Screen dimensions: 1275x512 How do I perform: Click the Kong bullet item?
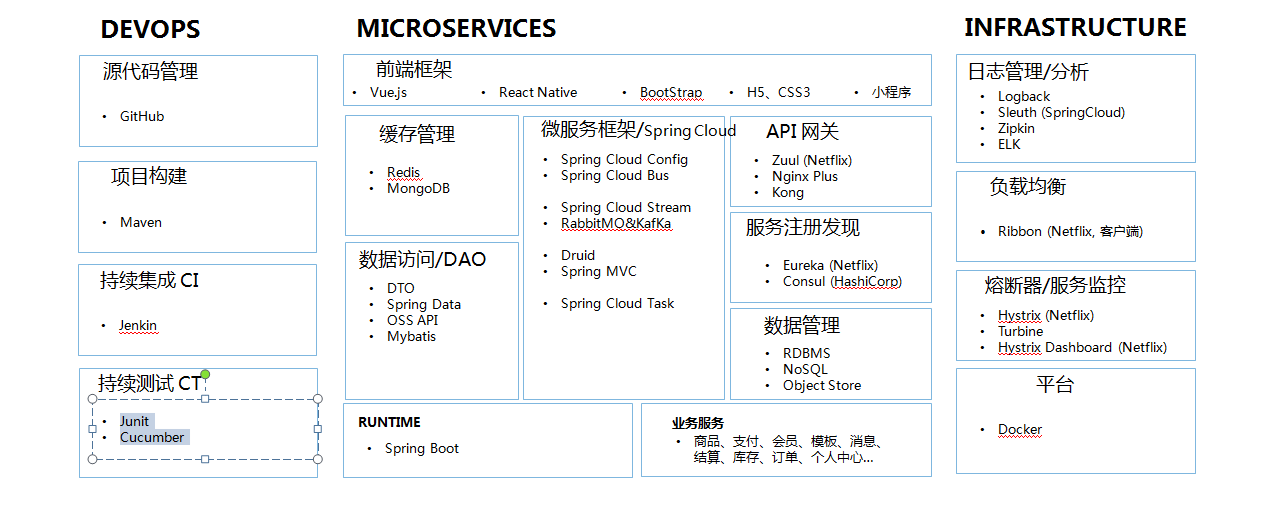pos(788,192)
